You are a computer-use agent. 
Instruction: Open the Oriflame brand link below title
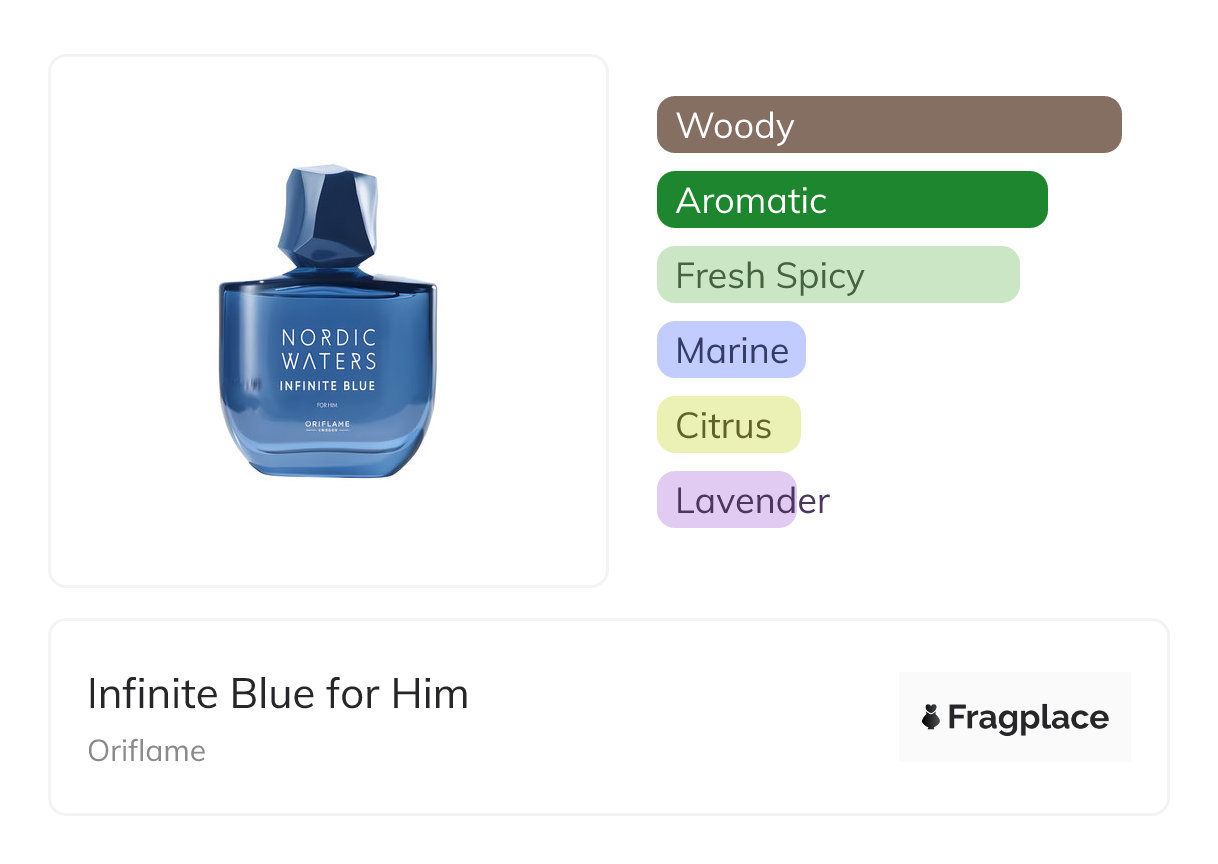(147, 751)
